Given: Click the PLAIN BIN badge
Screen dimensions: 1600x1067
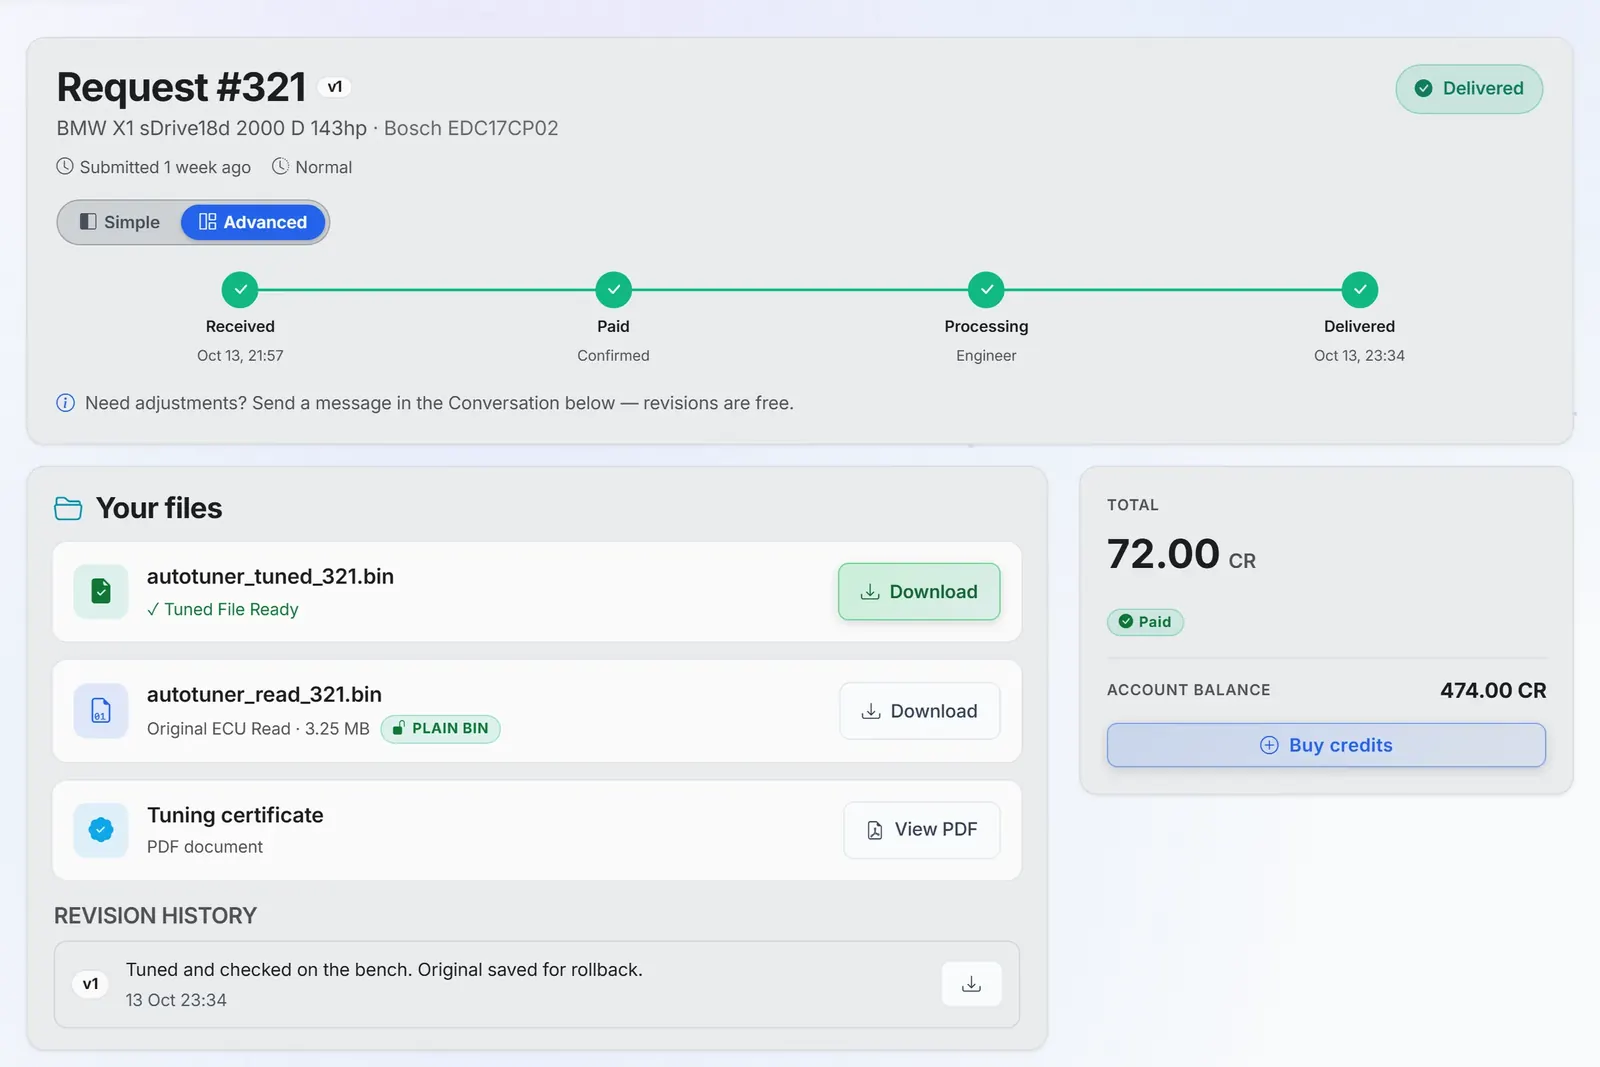Looking at the screenshot, I should click(x=441, y=728).
